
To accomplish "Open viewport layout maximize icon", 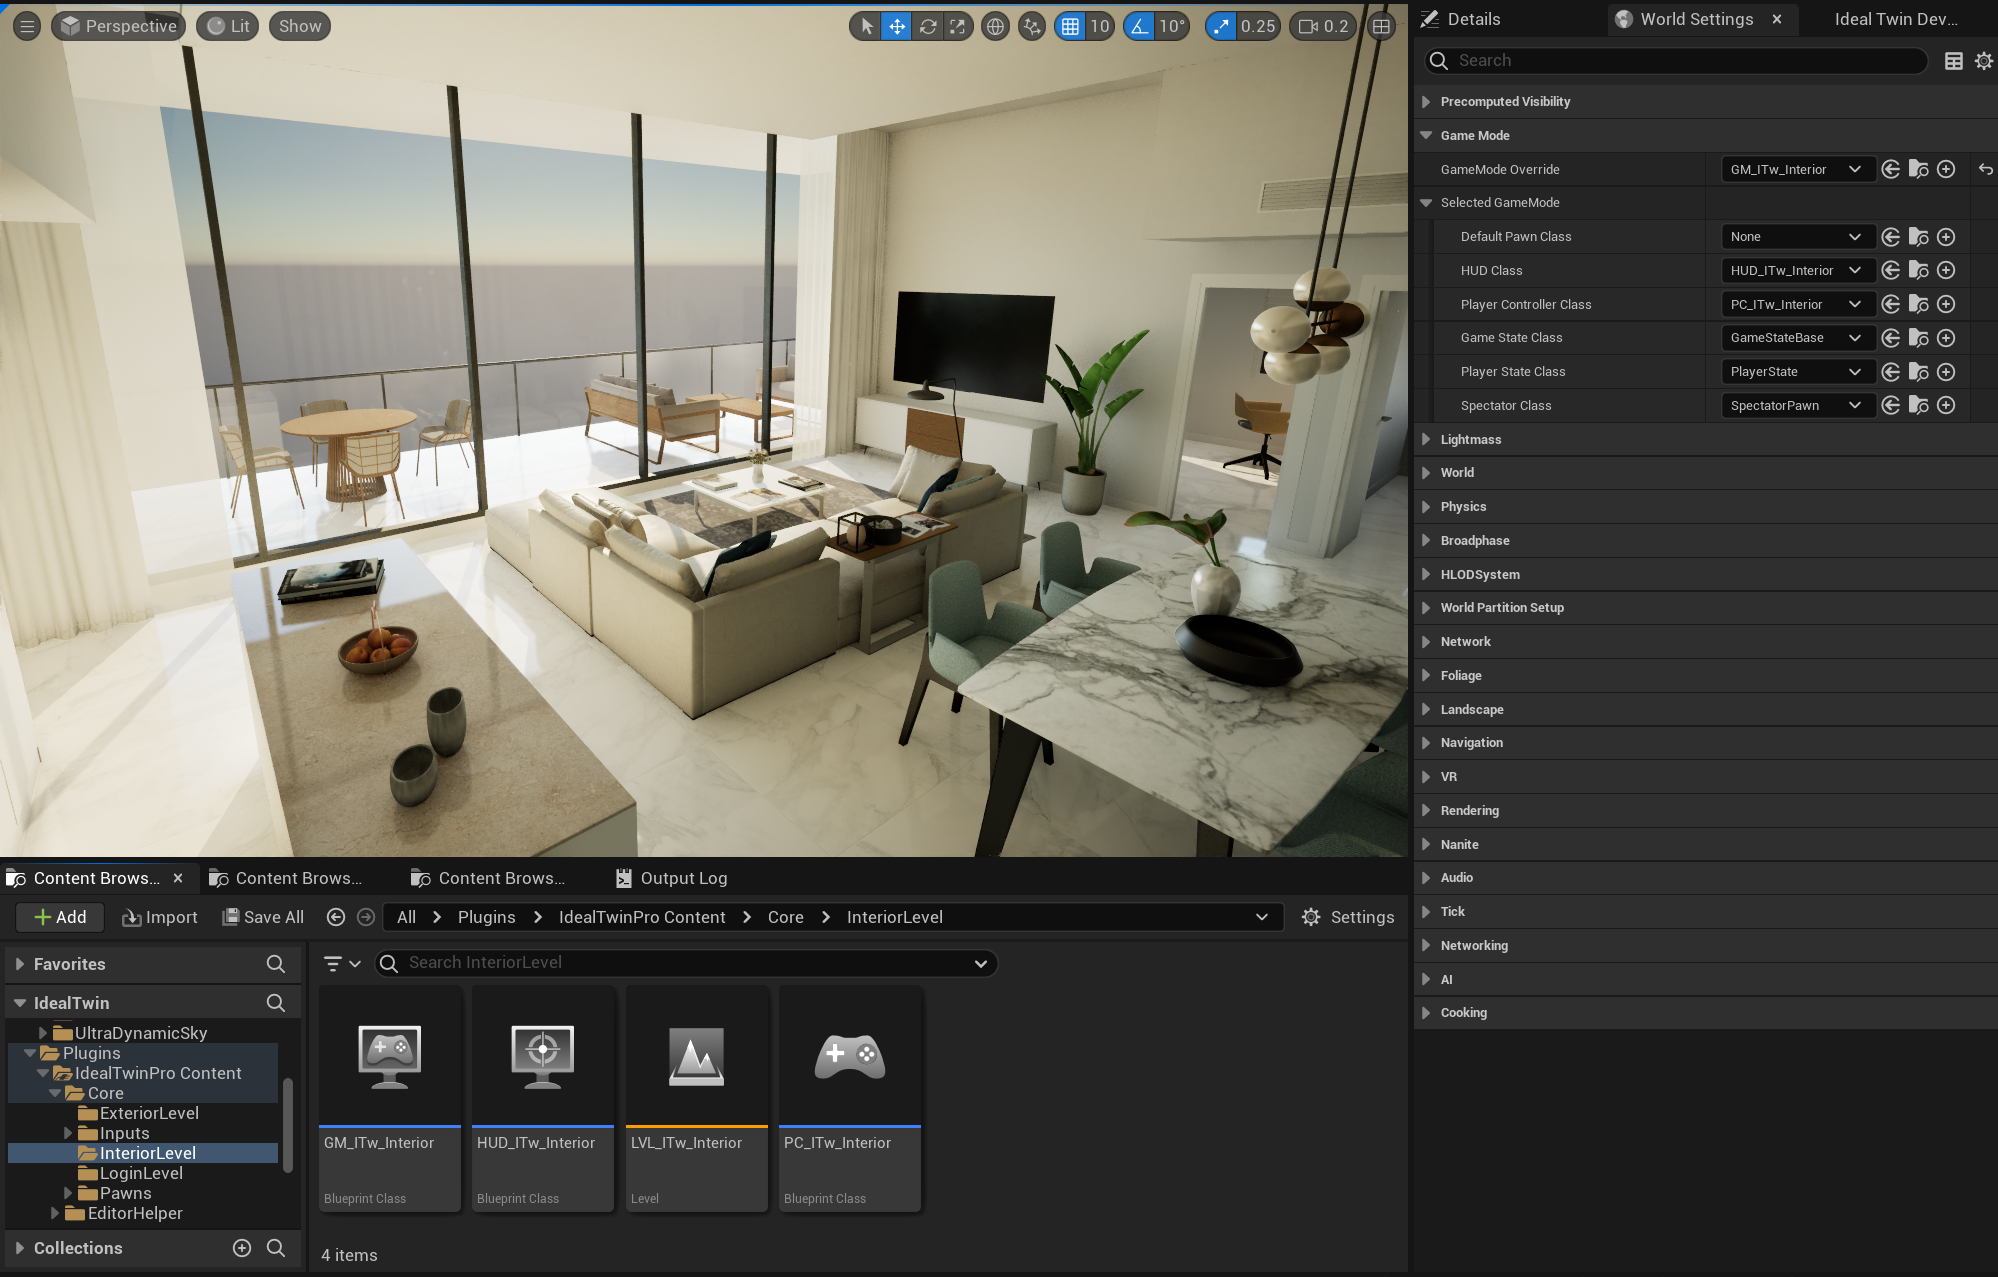I will coord(1381,27).
